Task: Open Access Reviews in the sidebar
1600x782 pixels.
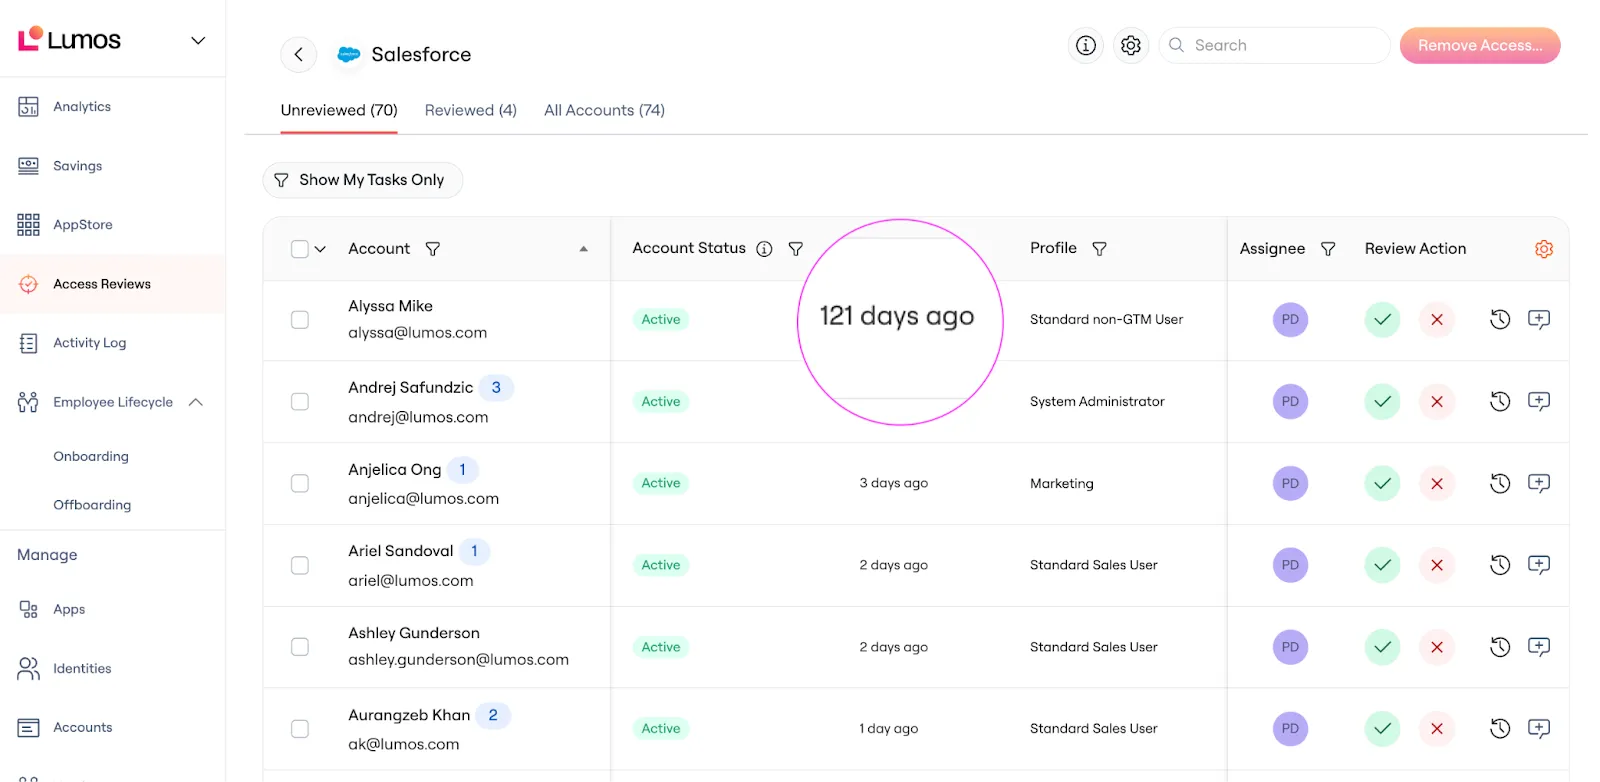Action: pyautogui.click(x=112, y=284)
